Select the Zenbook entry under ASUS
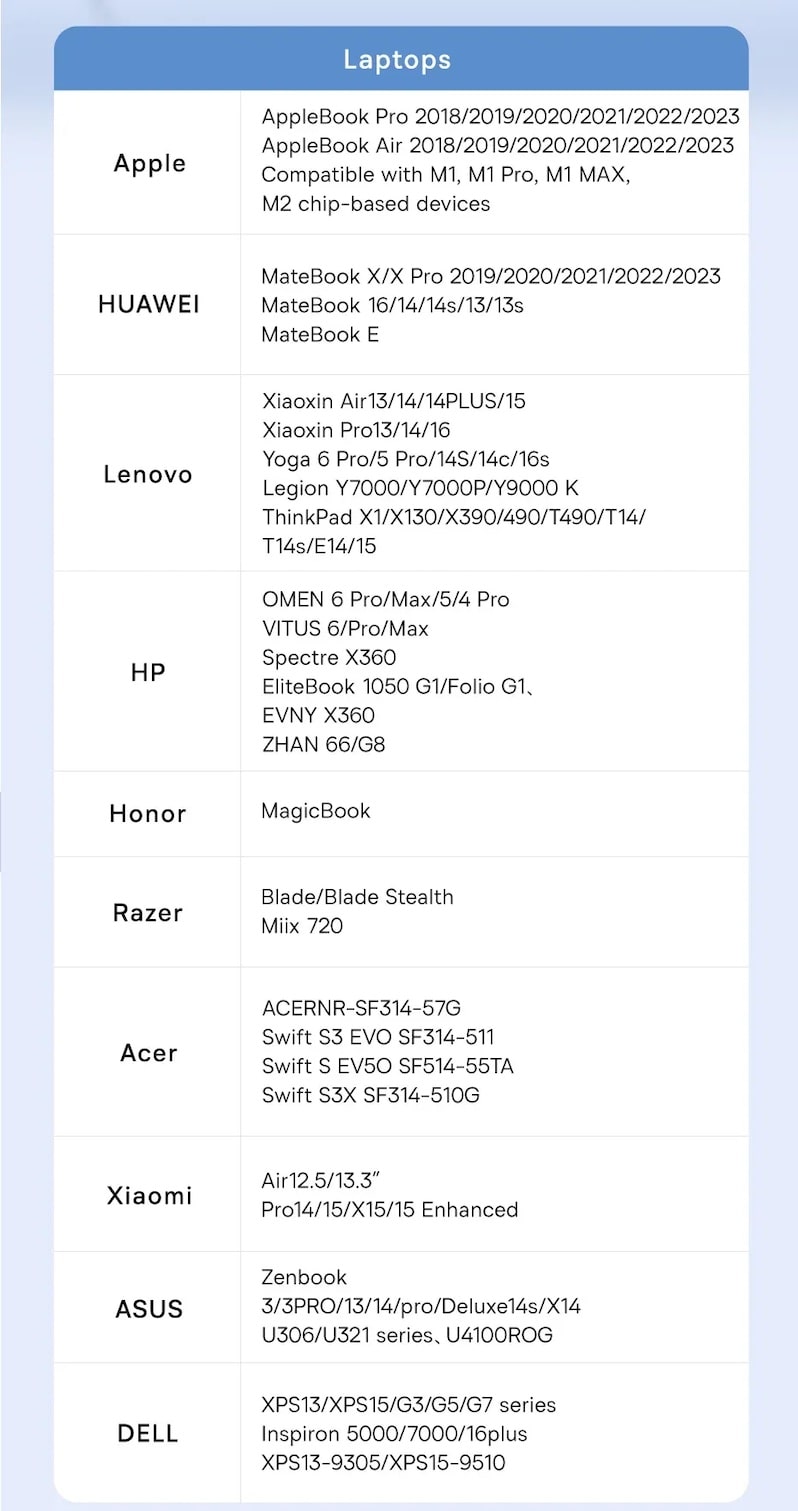The height and width of the screenshot is (1511, 798). point(304,1277)
